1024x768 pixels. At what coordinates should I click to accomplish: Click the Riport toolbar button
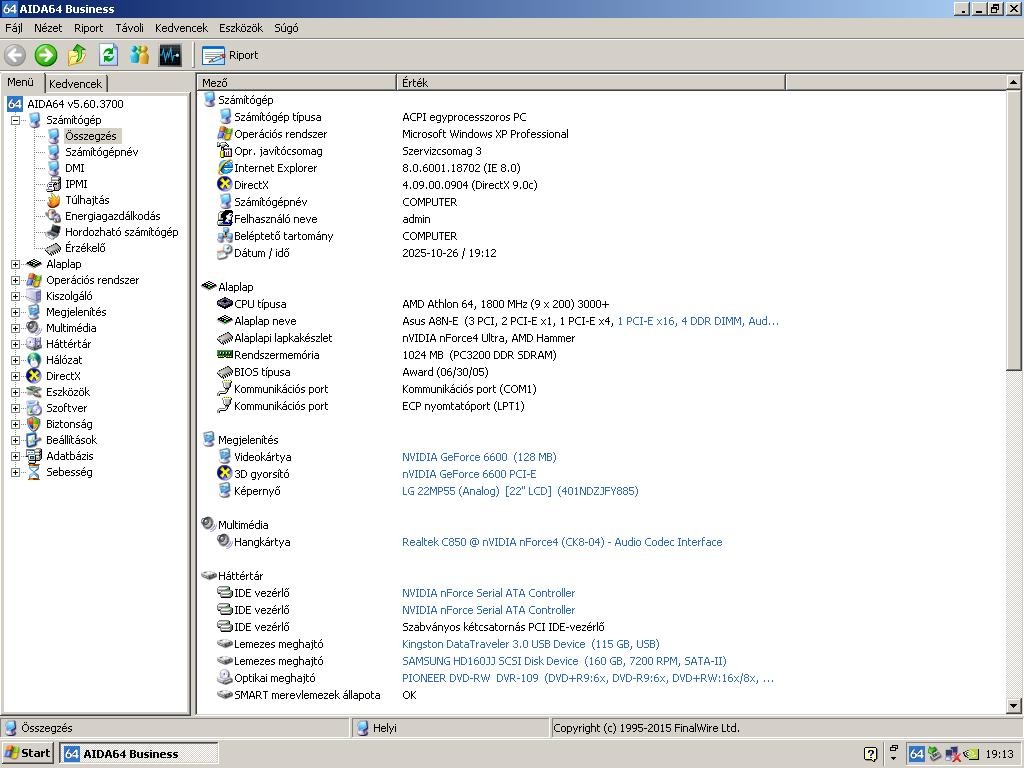(x=230, y=56)
